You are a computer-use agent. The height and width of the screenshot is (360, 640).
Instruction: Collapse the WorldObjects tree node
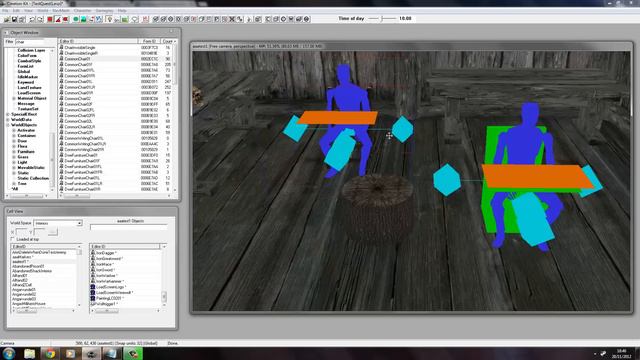(x=8, y=125)
